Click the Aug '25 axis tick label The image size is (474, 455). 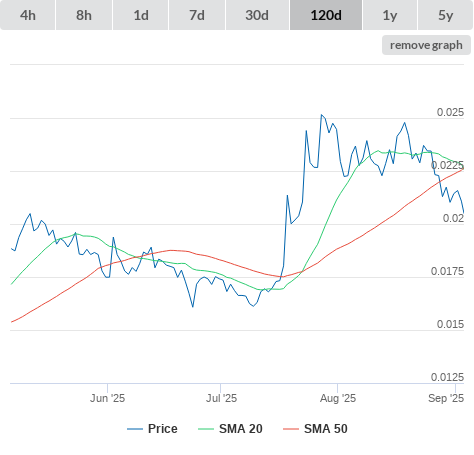[338, 398]
